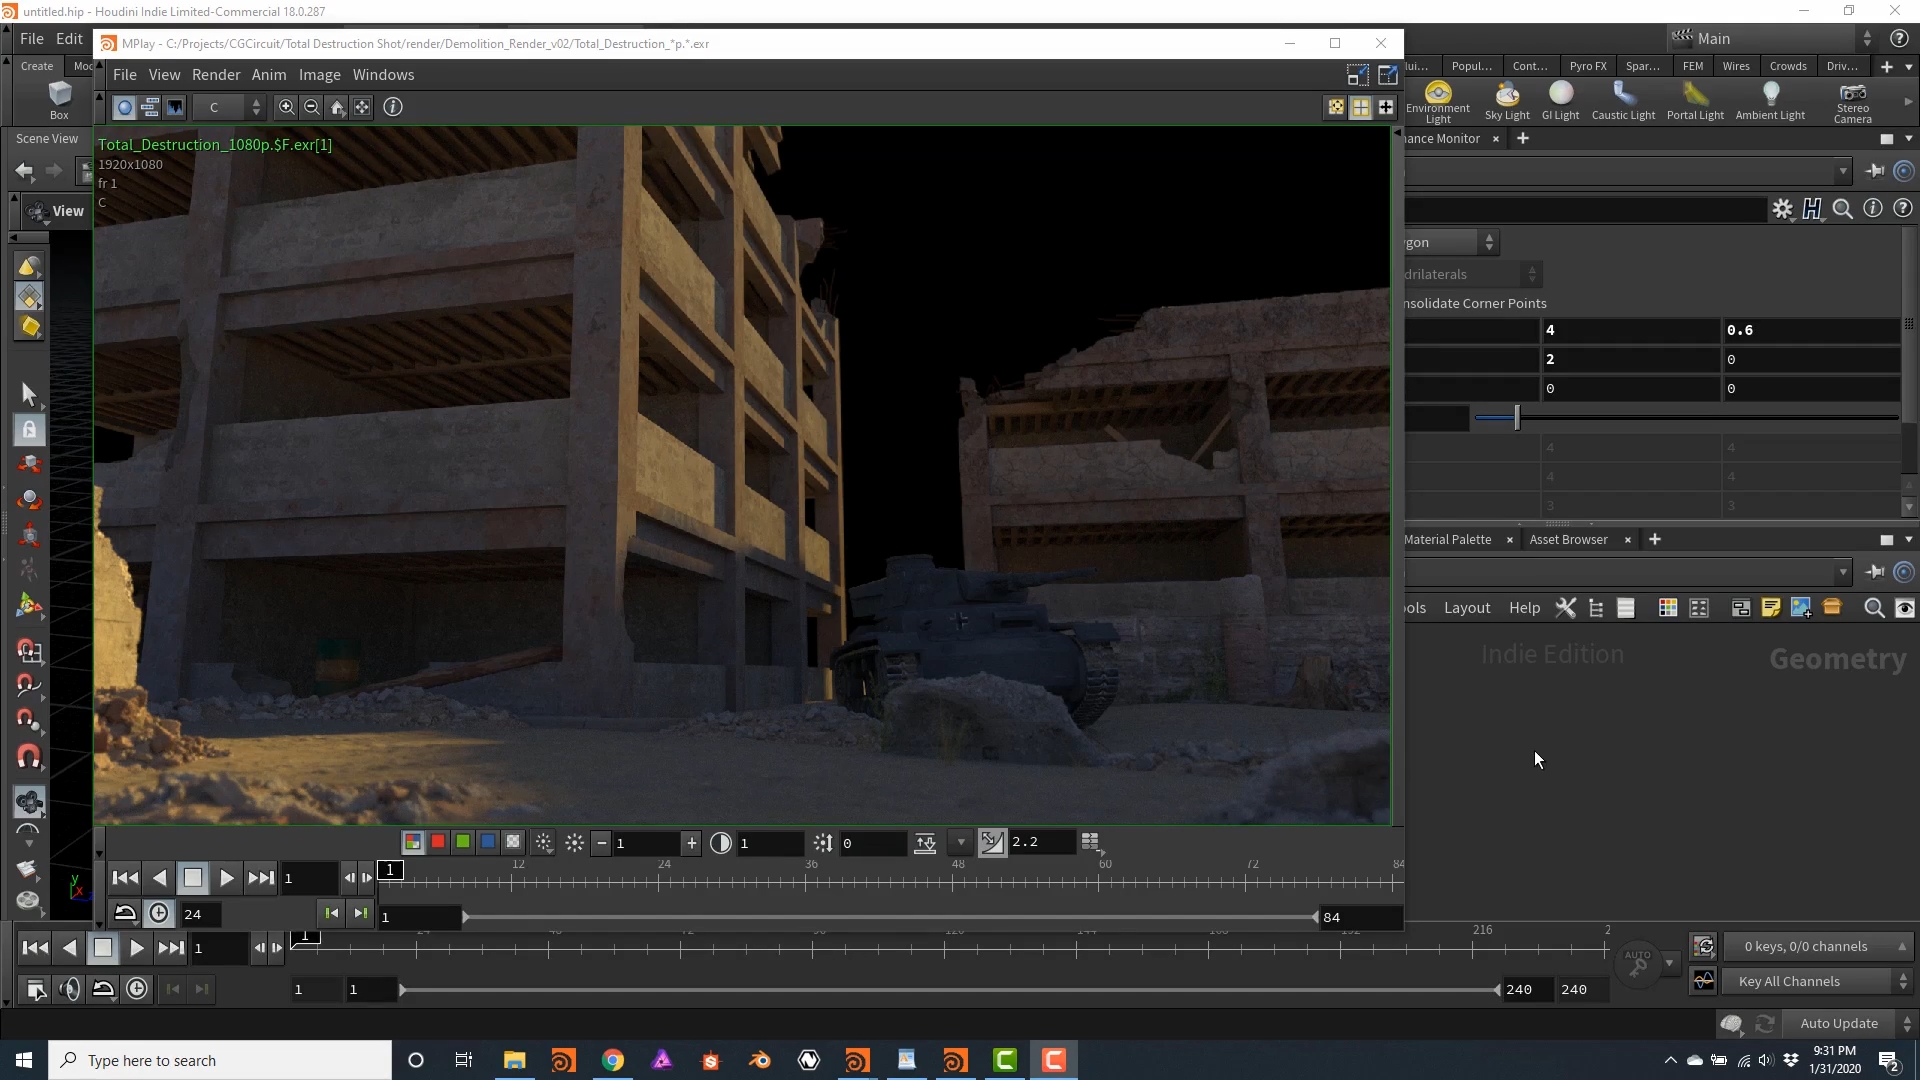Click the contrast half-circle icon

(721, 843)
